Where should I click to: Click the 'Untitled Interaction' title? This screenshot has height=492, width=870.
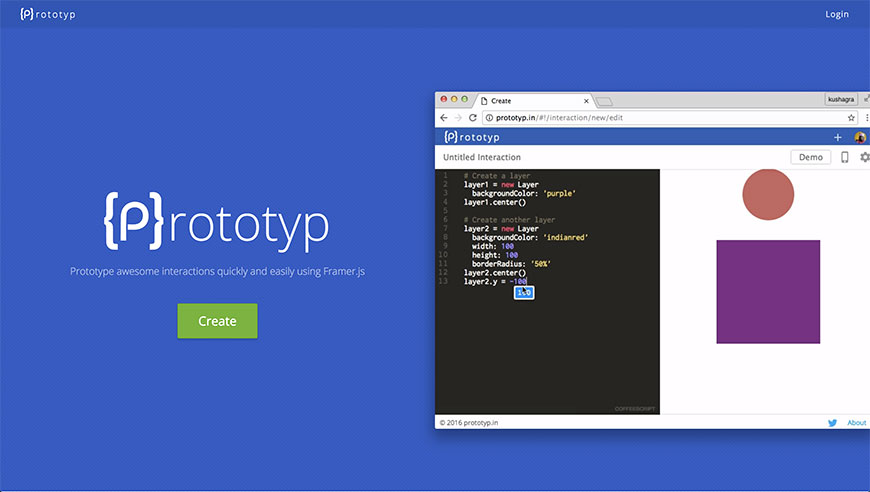point(482,158)
